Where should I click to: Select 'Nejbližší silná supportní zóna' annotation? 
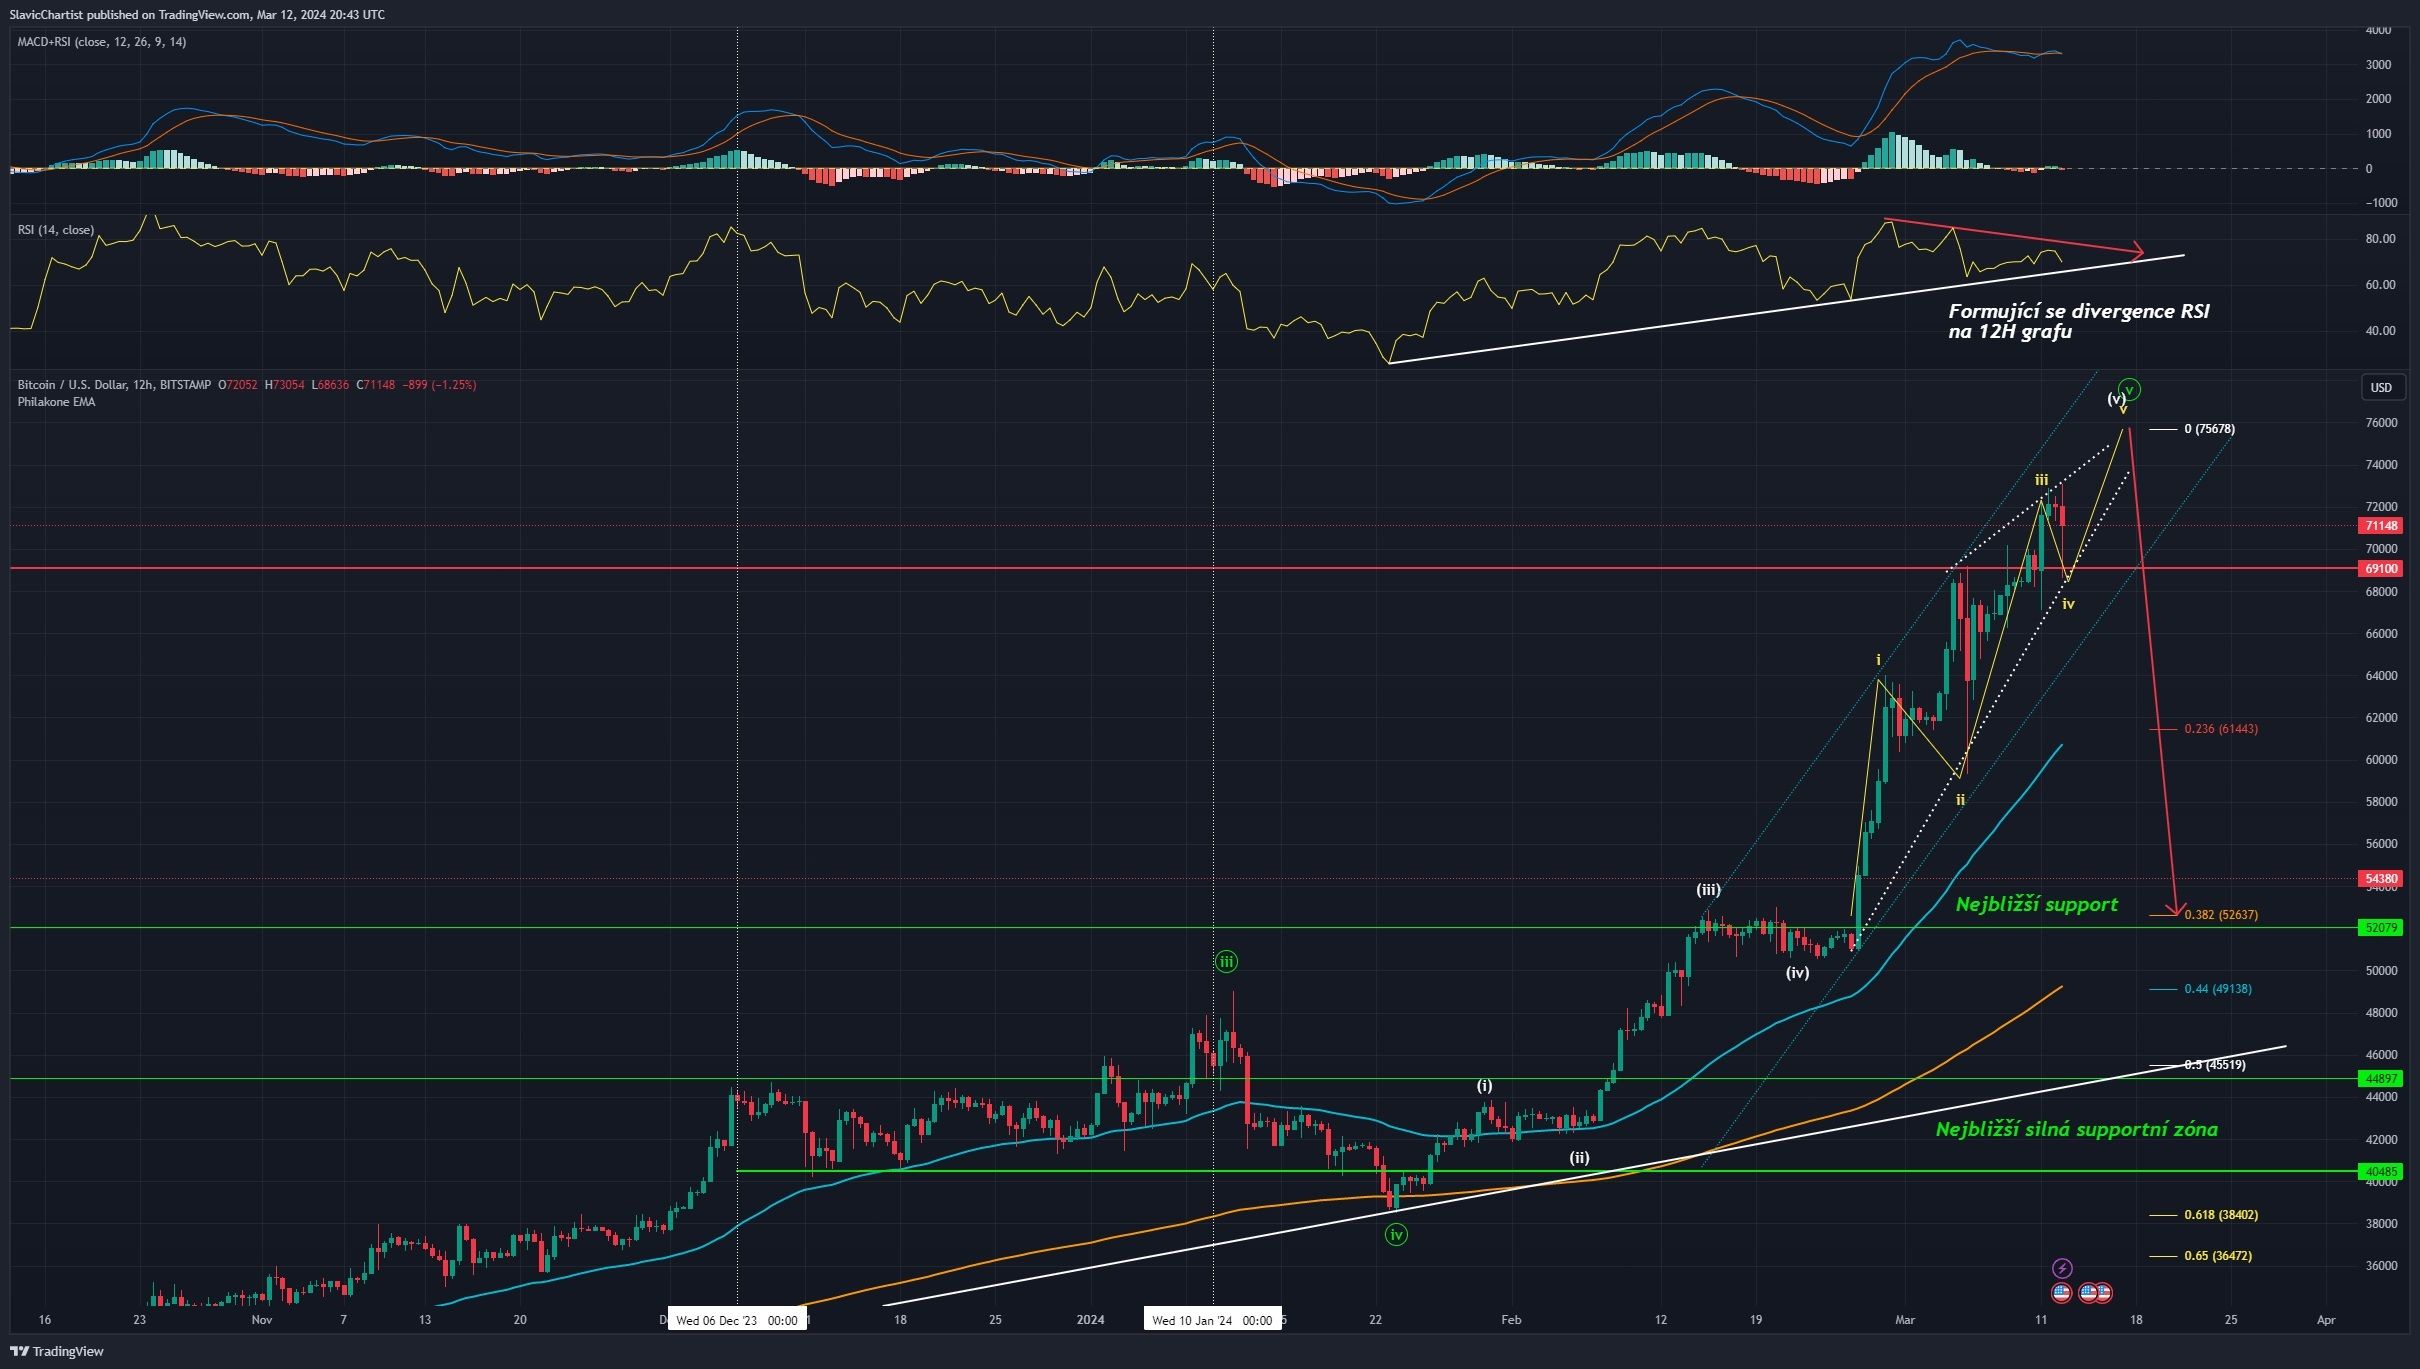coord(2076,1129)
